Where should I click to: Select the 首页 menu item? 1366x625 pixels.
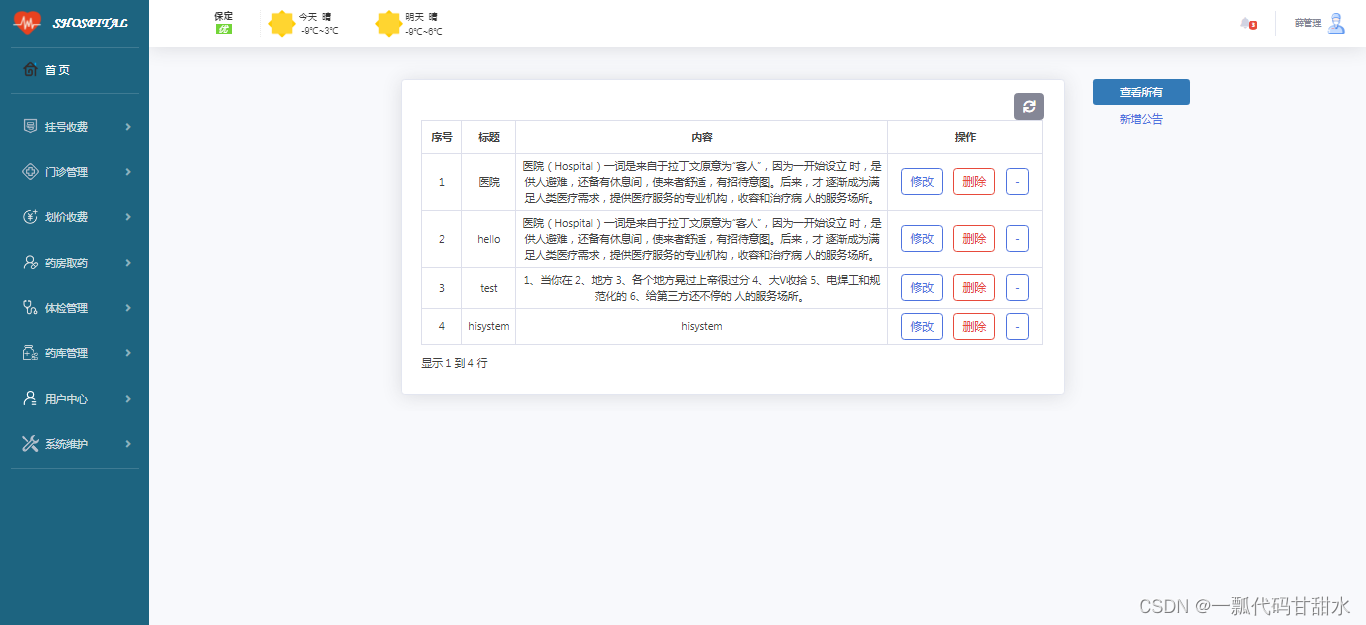(48, 70)
